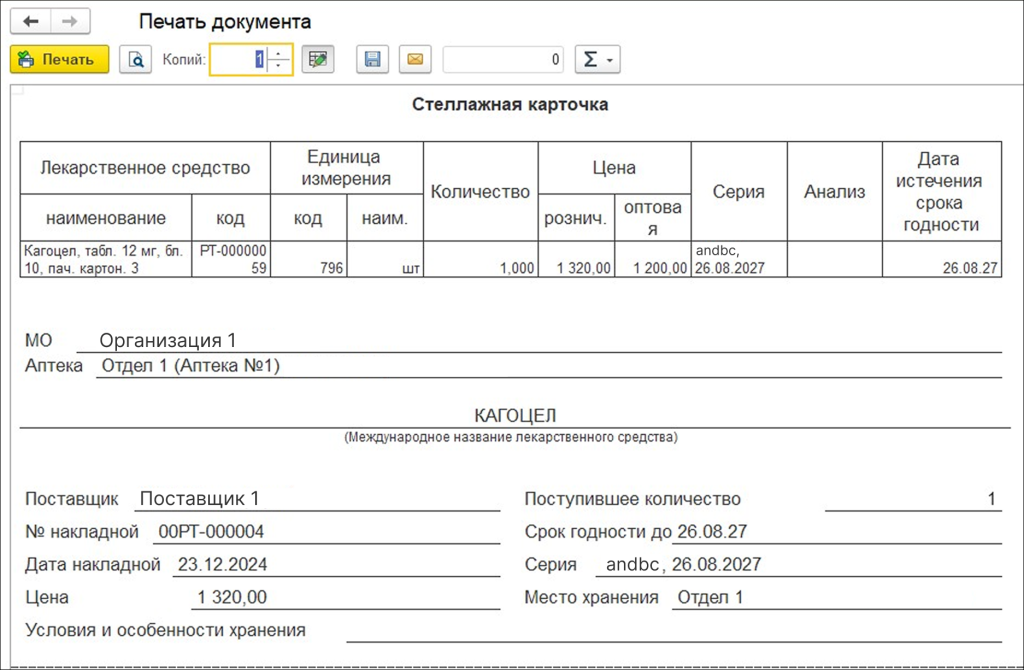
Task: Click the Поставщик 1 supplier value
Action: coord(199,499)
